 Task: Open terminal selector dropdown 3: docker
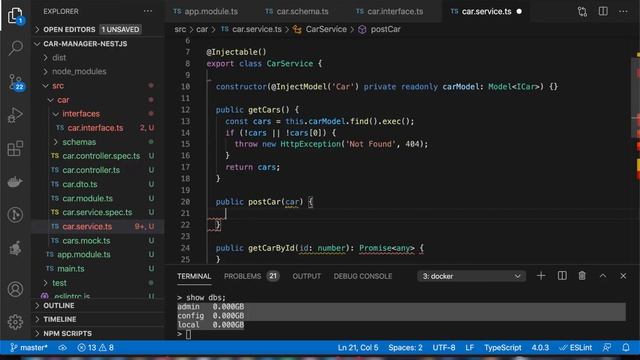click(471, 276)
